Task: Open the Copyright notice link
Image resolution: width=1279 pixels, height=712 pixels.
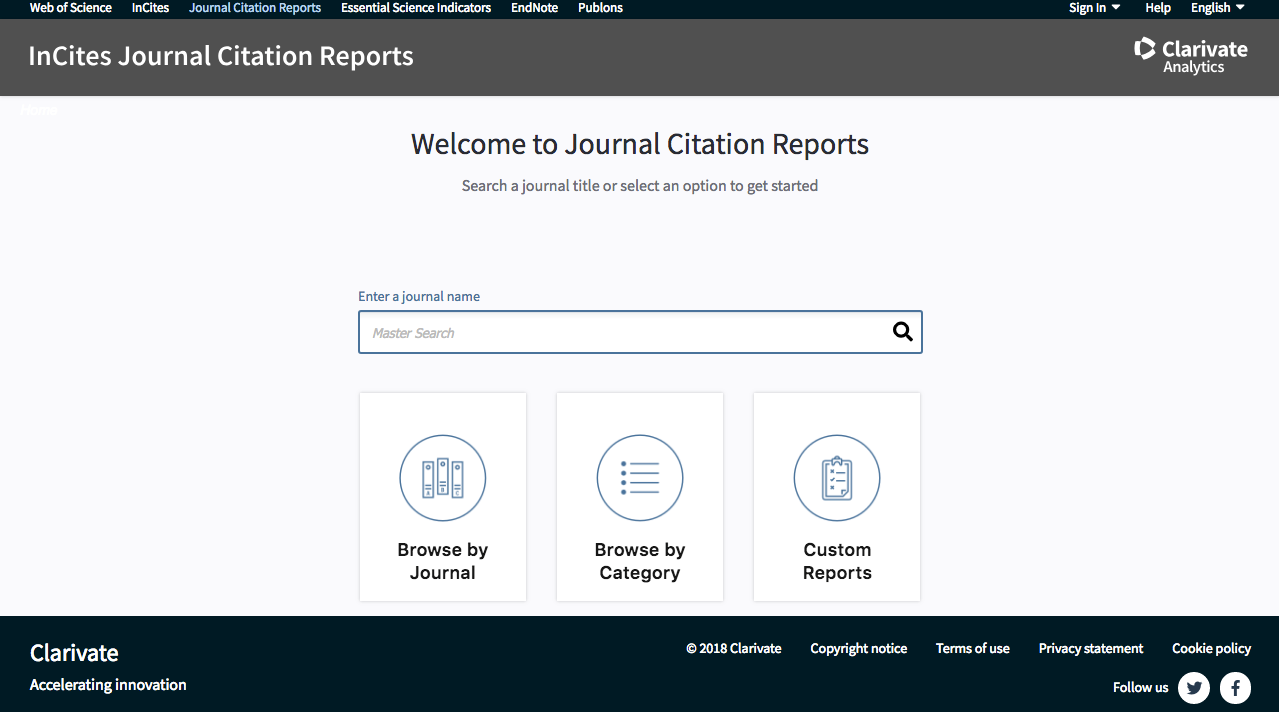Action: [859, 648]
